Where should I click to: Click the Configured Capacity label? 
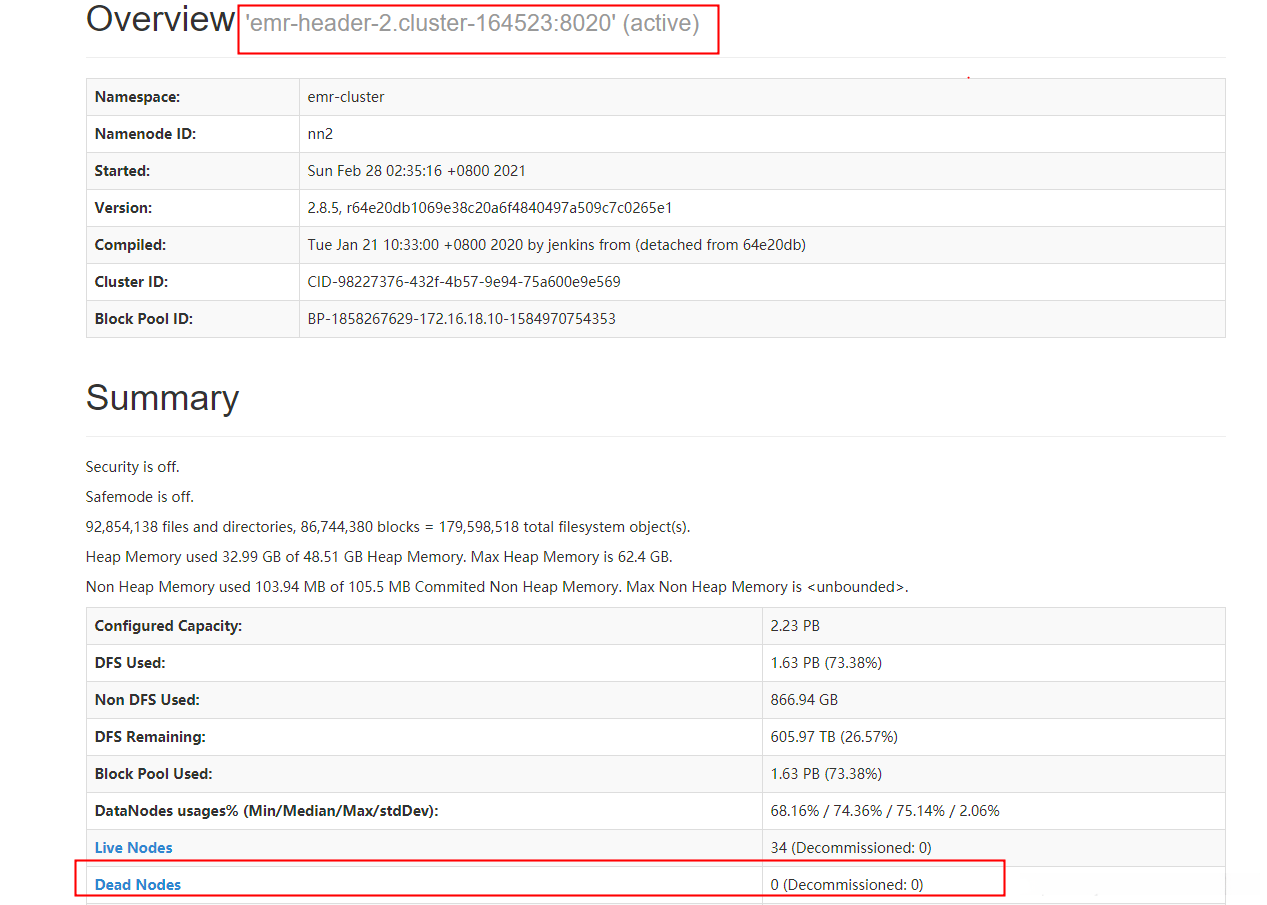coord(168,626)
